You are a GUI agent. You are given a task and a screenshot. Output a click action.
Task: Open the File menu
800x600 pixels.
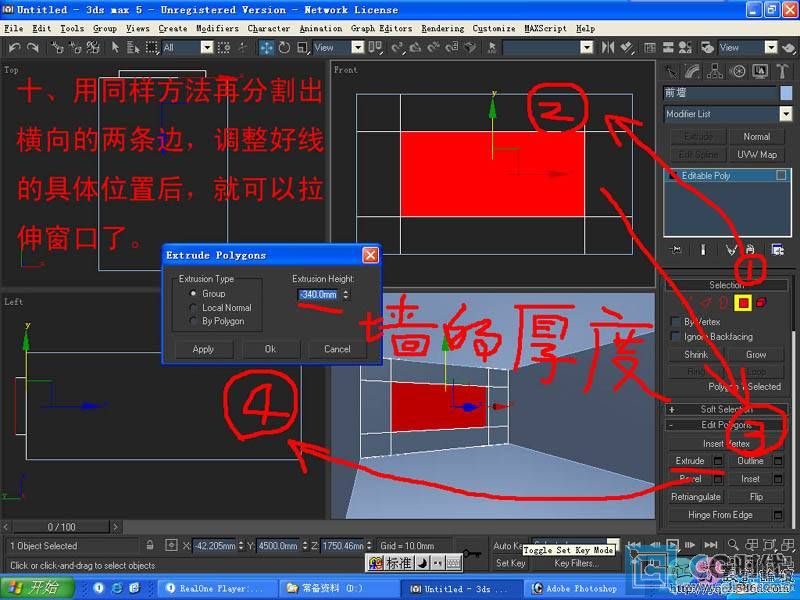[14, 29]
